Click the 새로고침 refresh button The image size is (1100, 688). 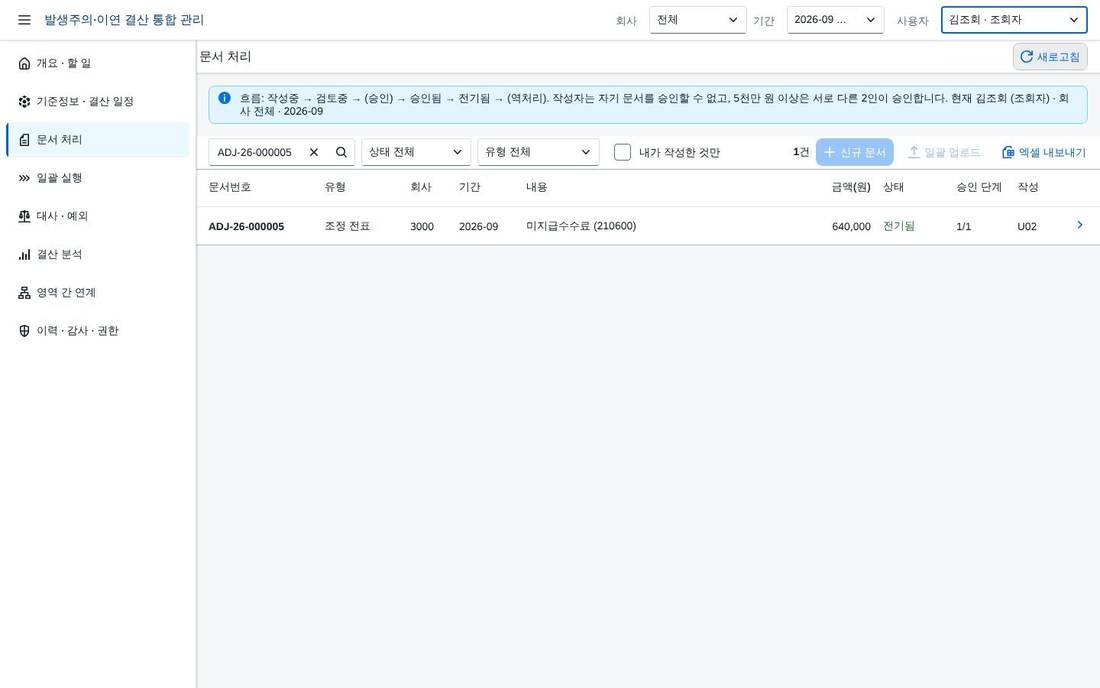click(1049, 57)
